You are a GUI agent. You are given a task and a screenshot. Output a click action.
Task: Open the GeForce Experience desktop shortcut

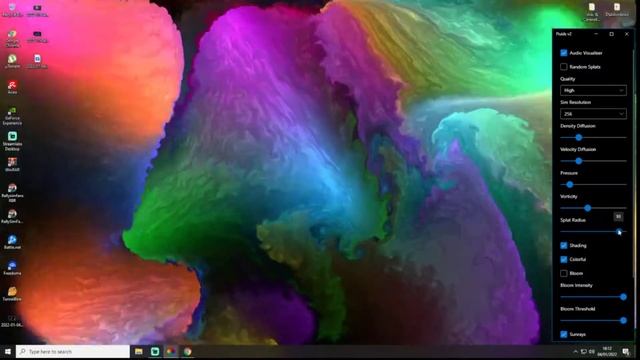pos(12,116)
